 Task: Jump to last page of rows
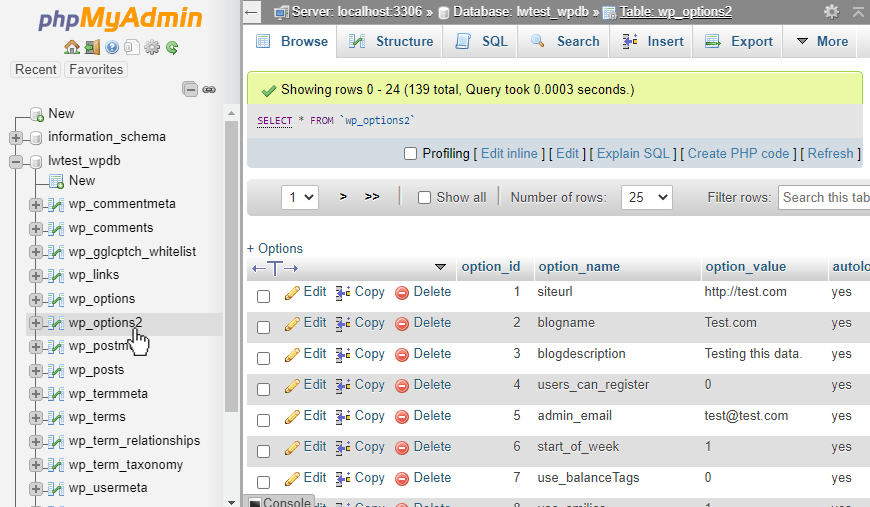[x=372, y=197]
